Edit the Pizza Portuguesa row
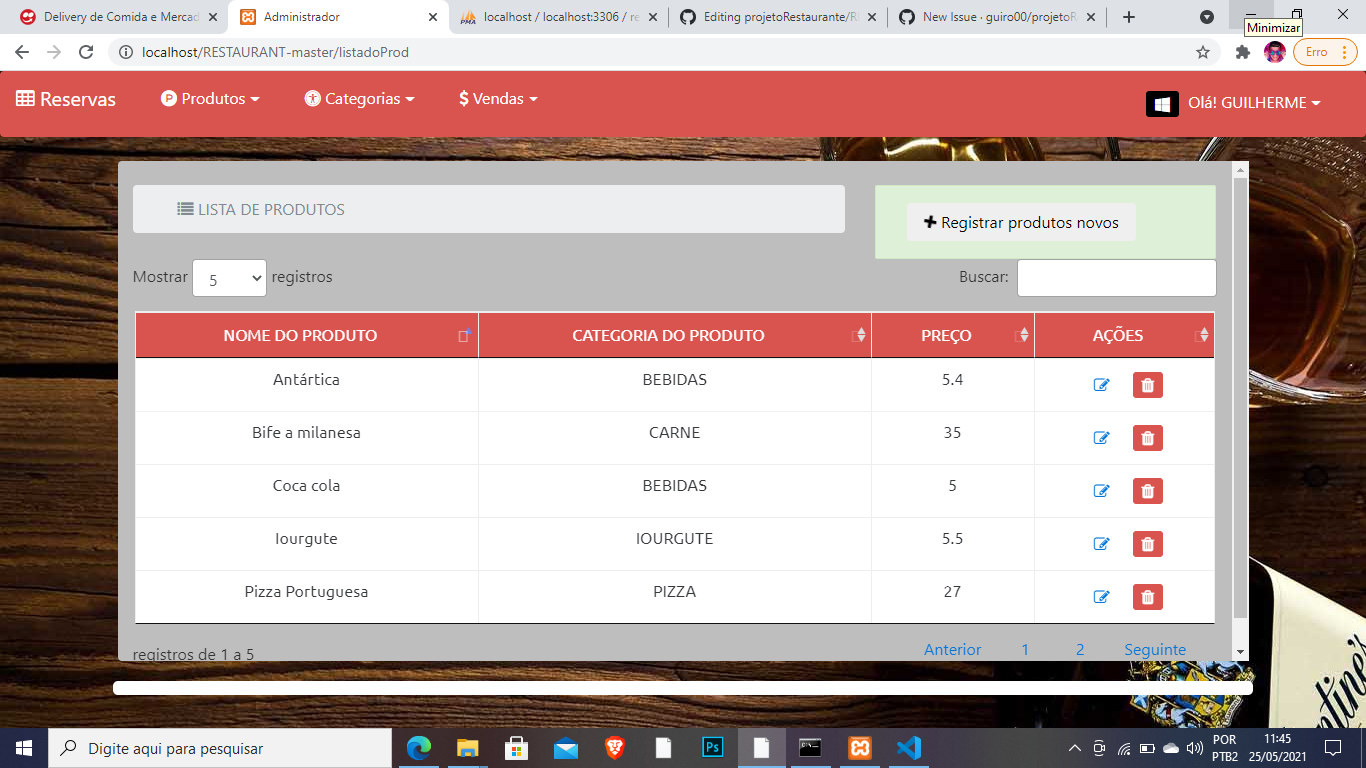 1101,597
